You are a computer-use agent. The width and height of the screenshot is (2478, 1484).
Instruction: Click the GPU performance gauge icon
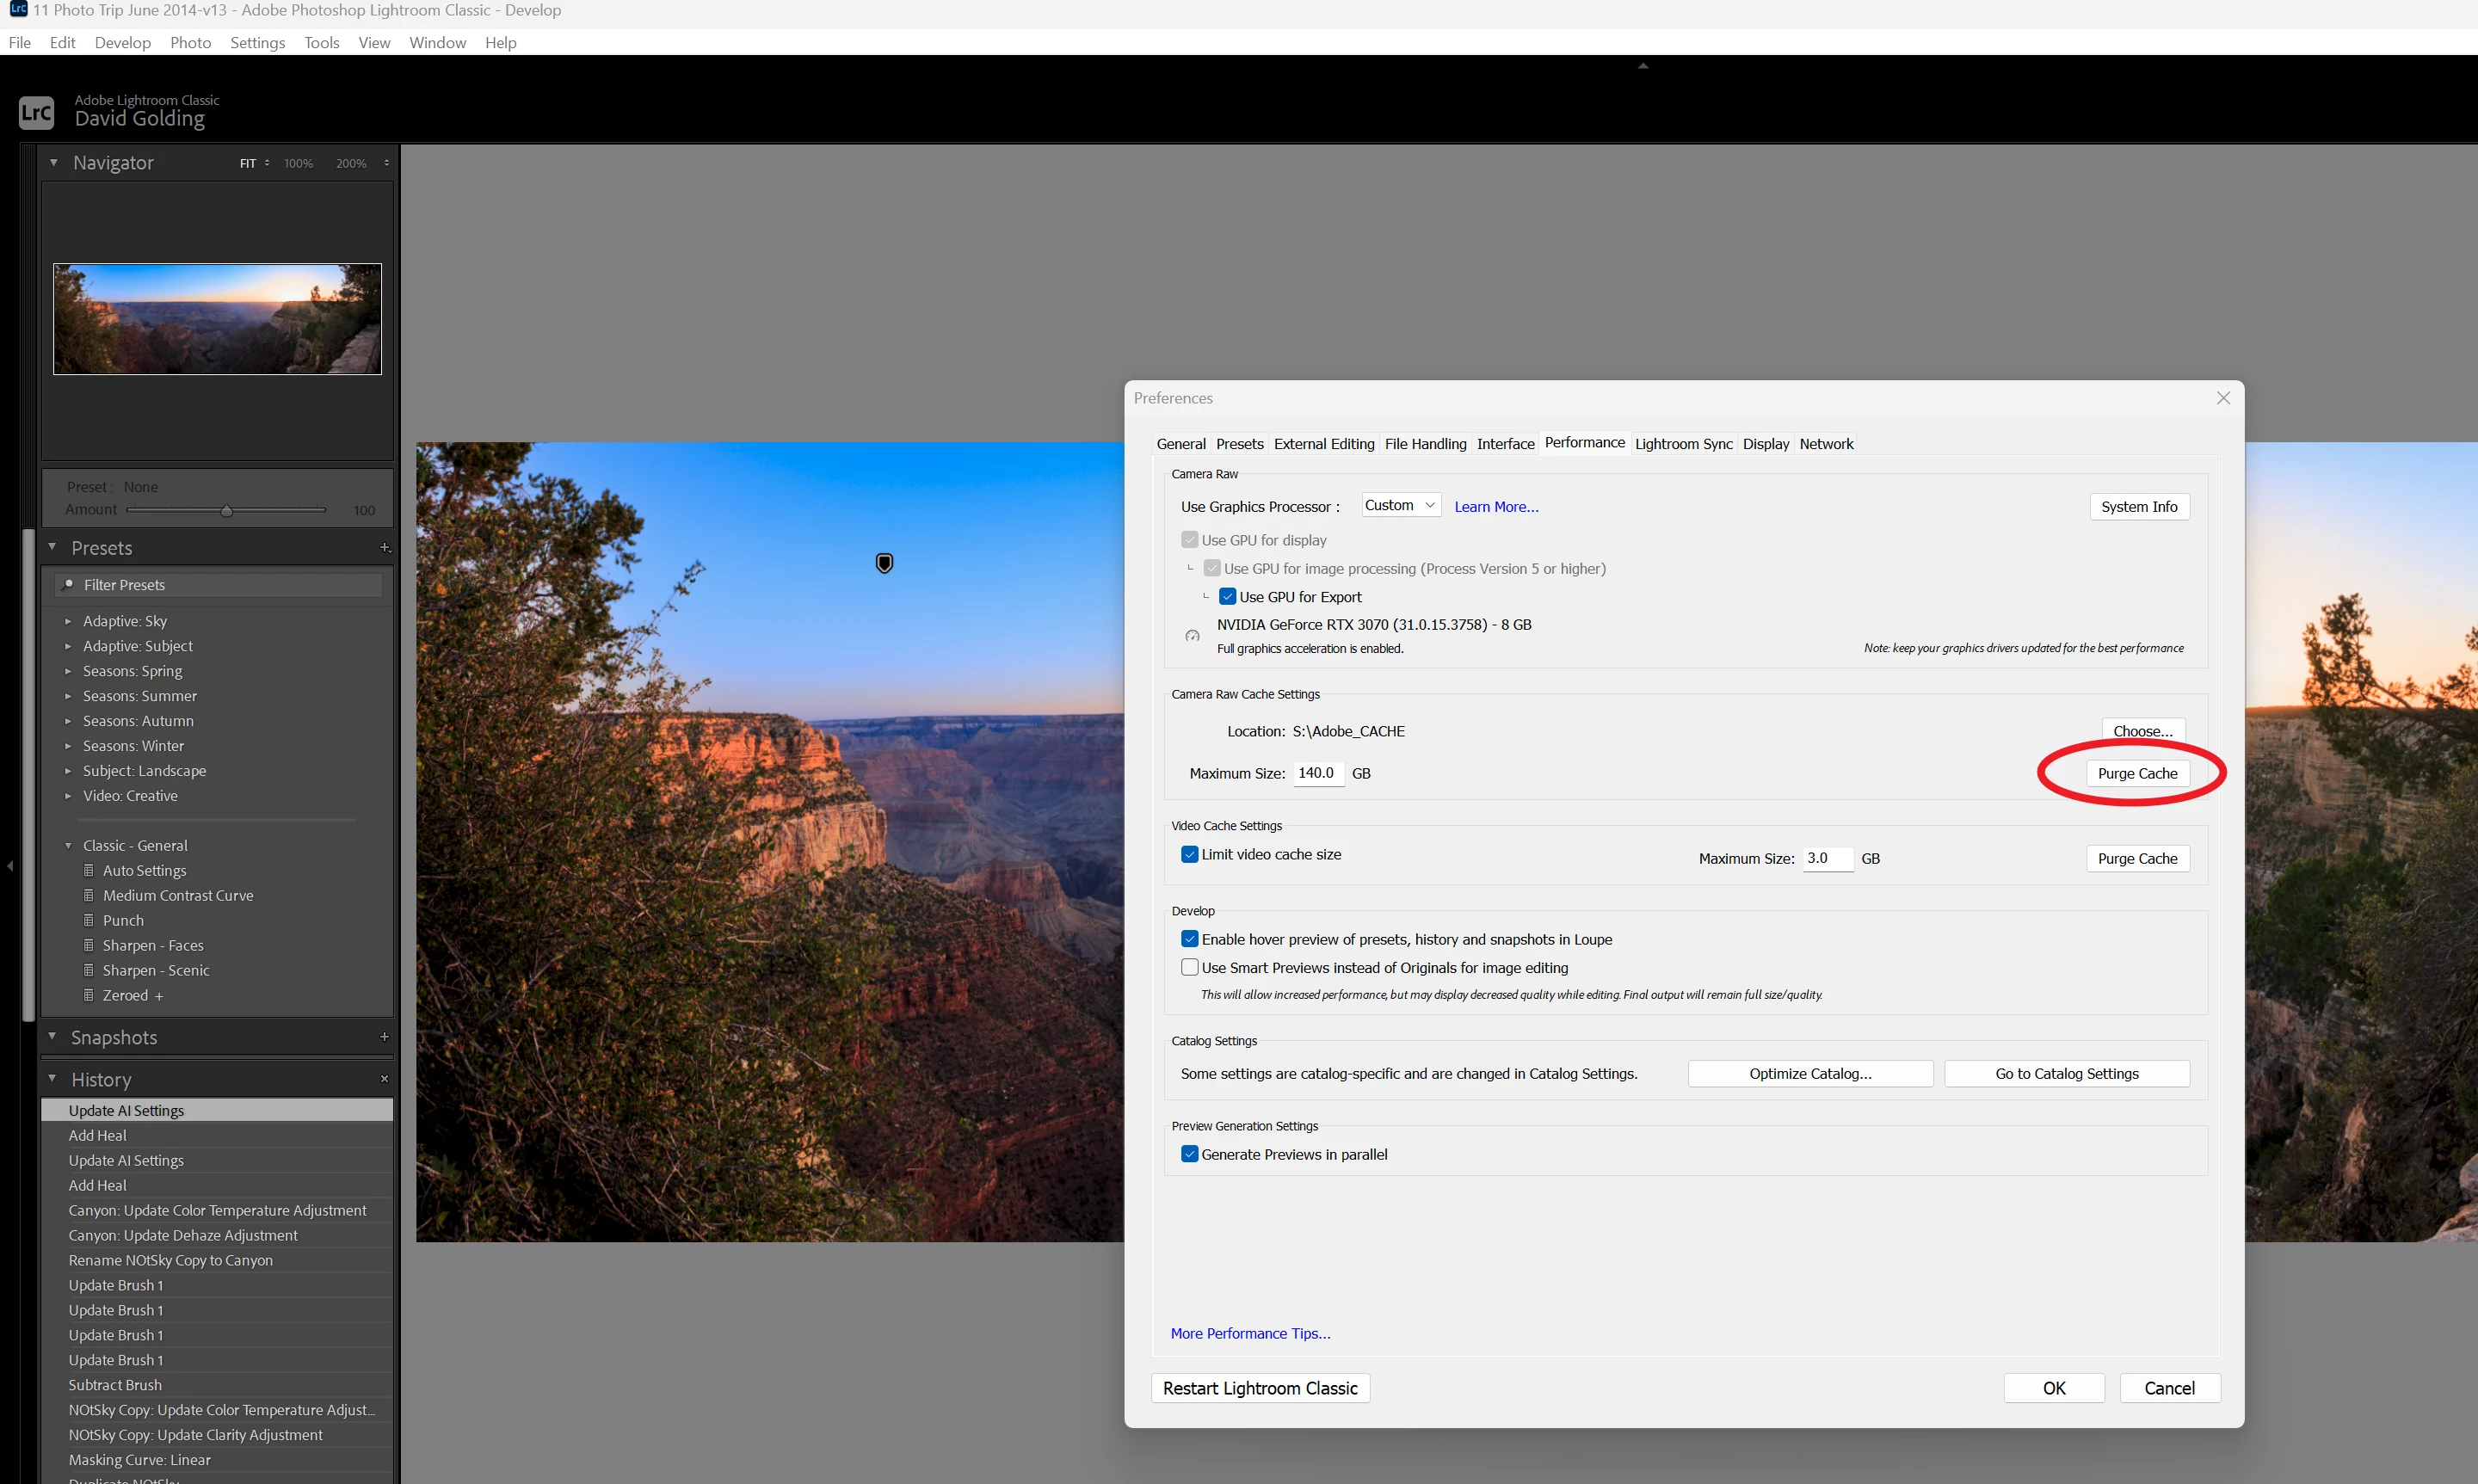1192,636
